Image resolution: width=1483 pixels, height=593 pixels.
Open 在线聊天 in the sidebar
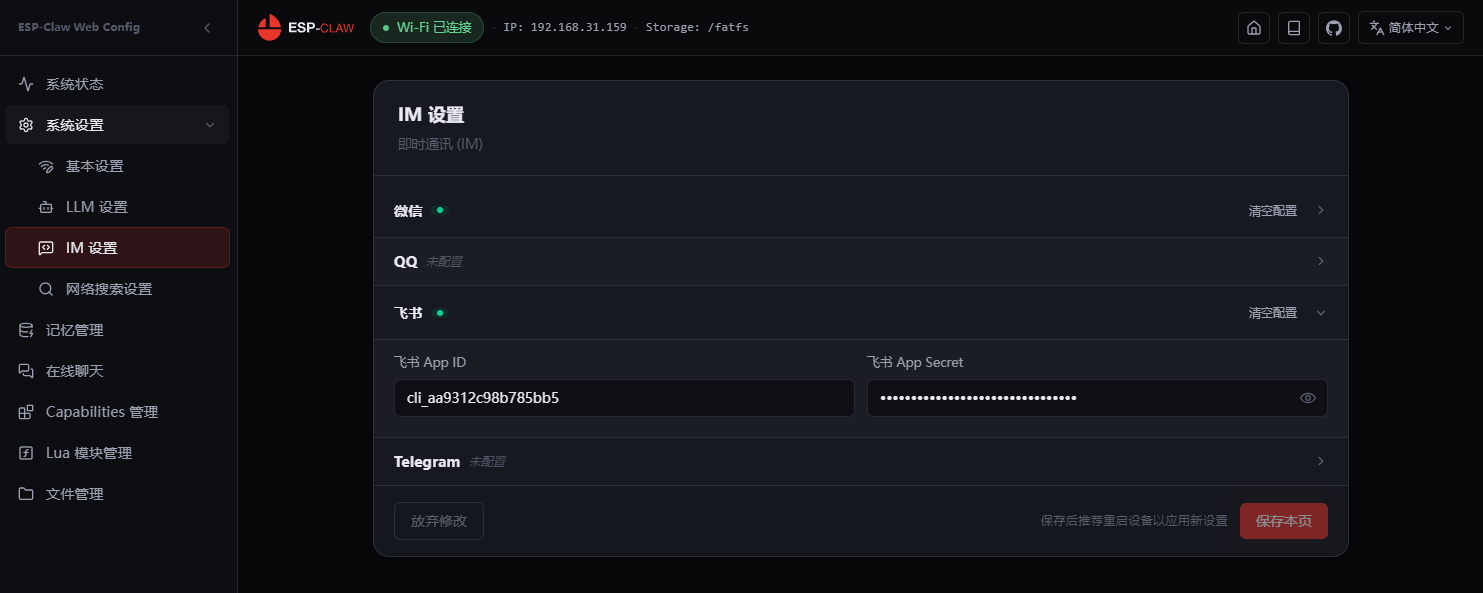pos(118,371)
